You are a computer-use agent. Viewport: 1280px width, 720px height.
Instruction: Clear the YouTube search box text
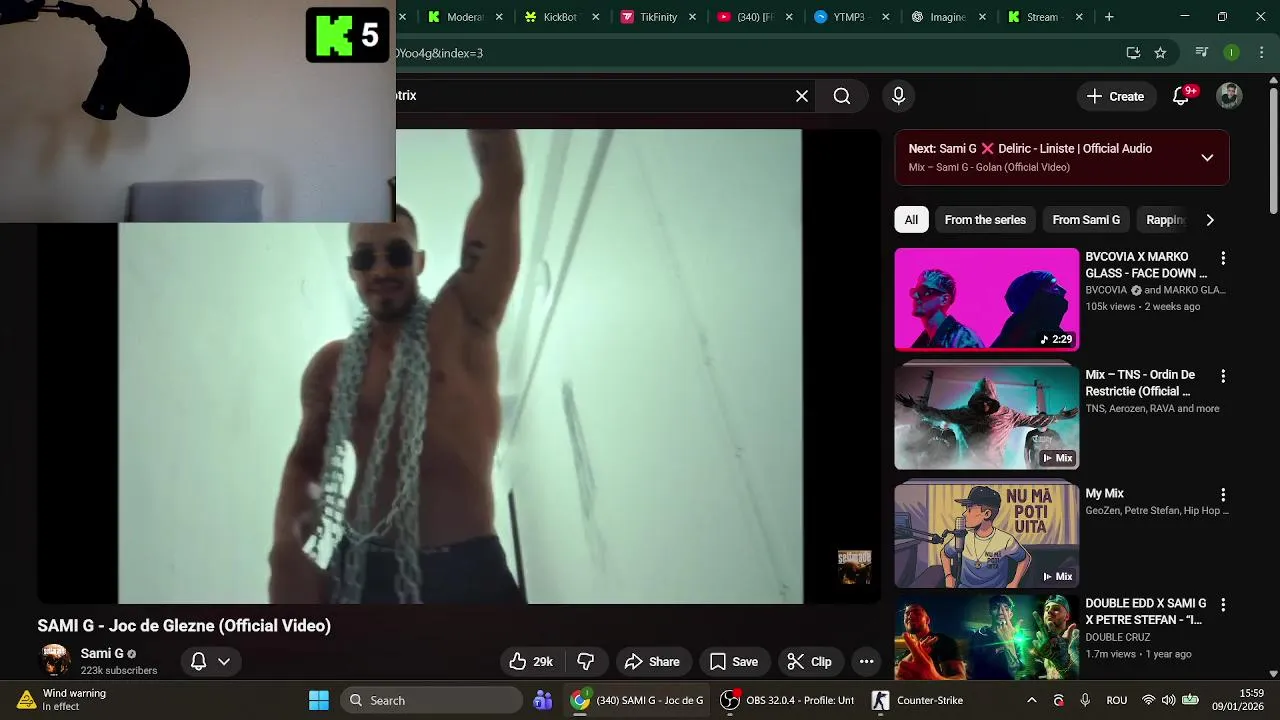(x=802, y=96)
